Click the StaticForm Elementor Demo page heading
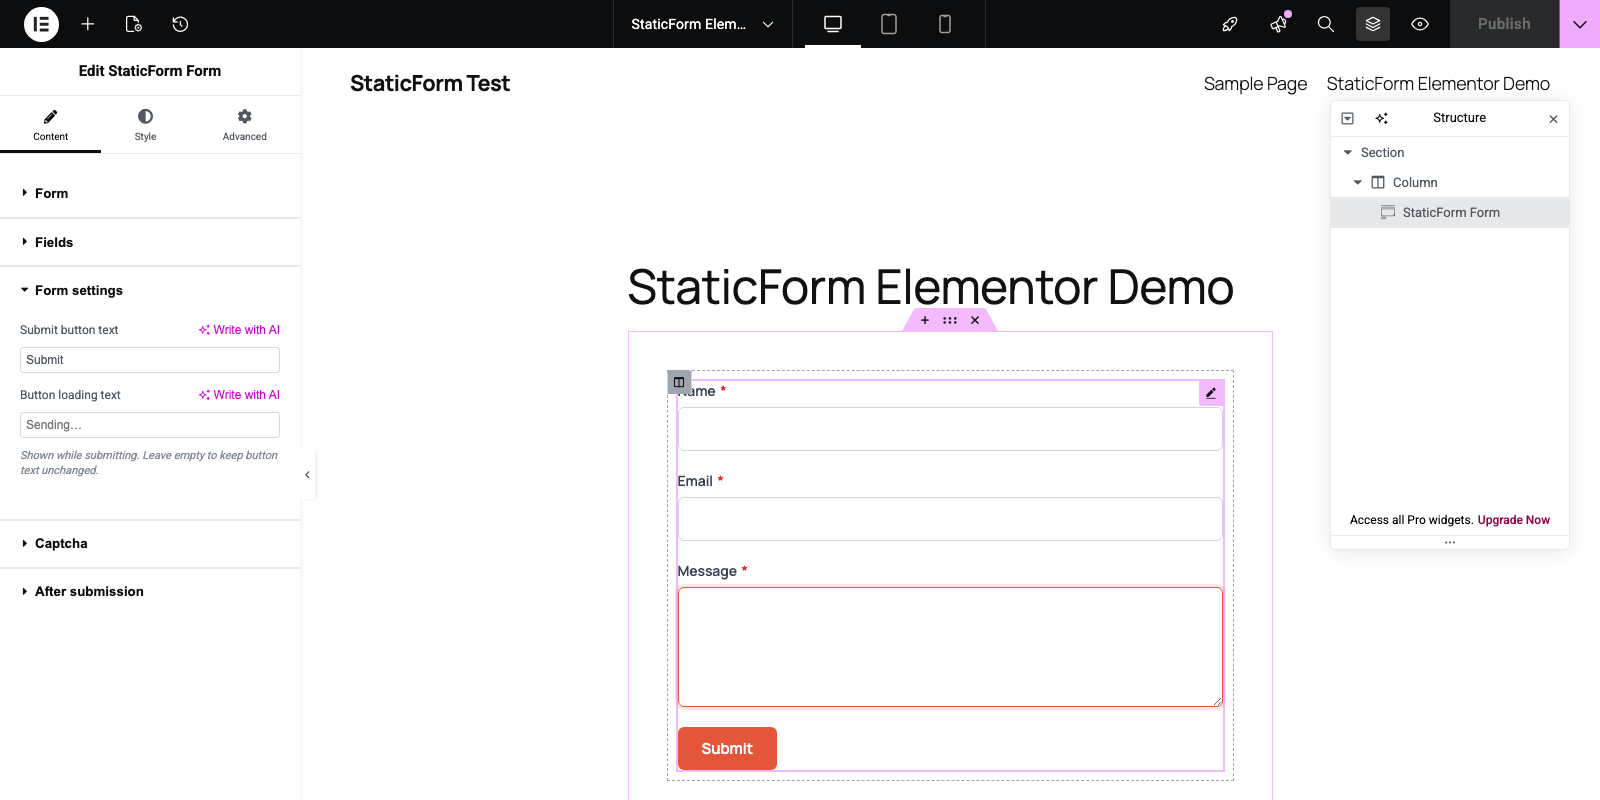 coord(930,287)
